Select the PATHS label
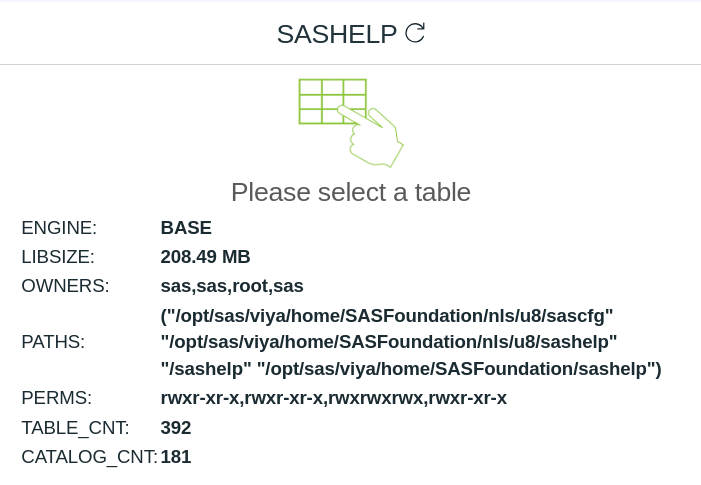701x485 pixels. point(53,342)
